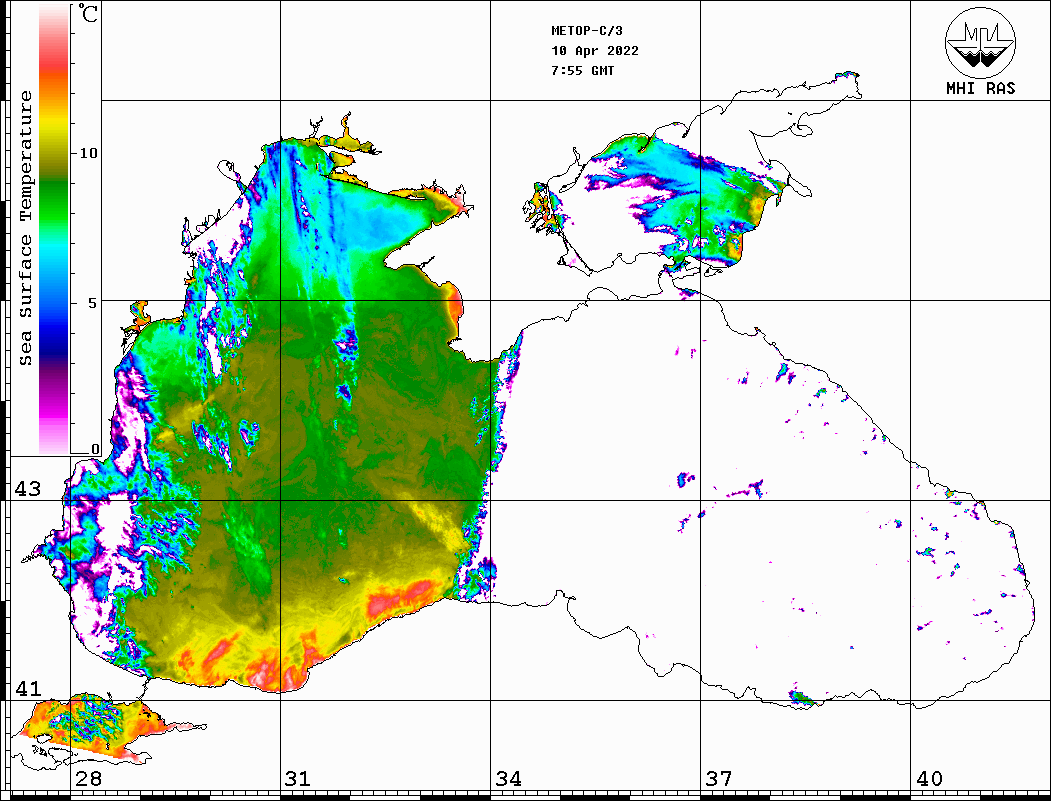Click longitude label 31
This screenshot has width=1051, height=801.
click(298, 779)
